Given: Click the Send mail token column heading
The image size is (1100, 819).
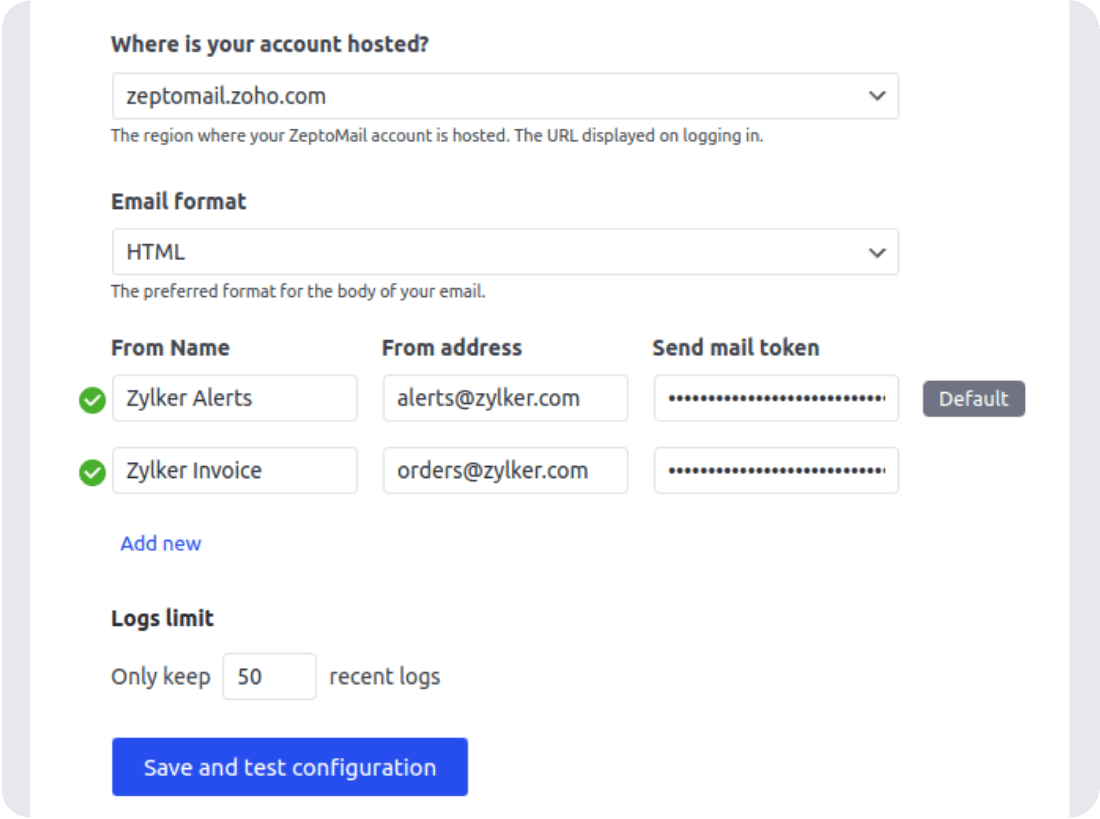Looking at the screenshot, I should [736, 348].
